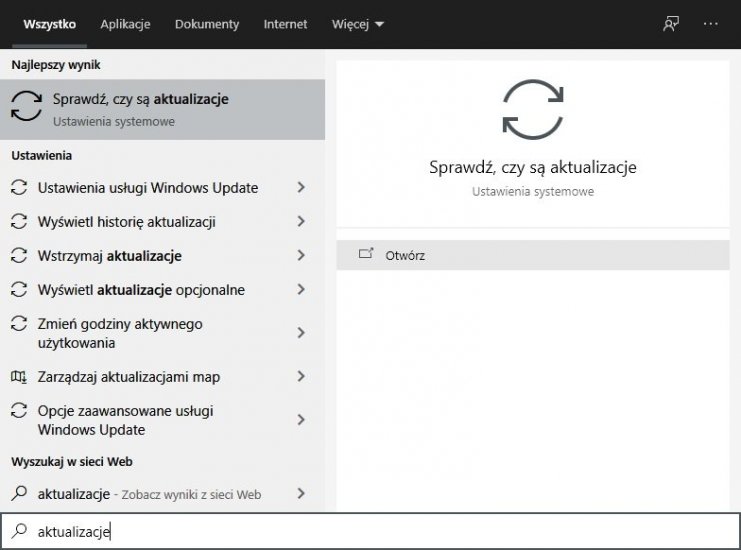The height and width of the screenshot is (550, 741).
Task: Click the open icon next to Otwórz
Action: [366, 255]
